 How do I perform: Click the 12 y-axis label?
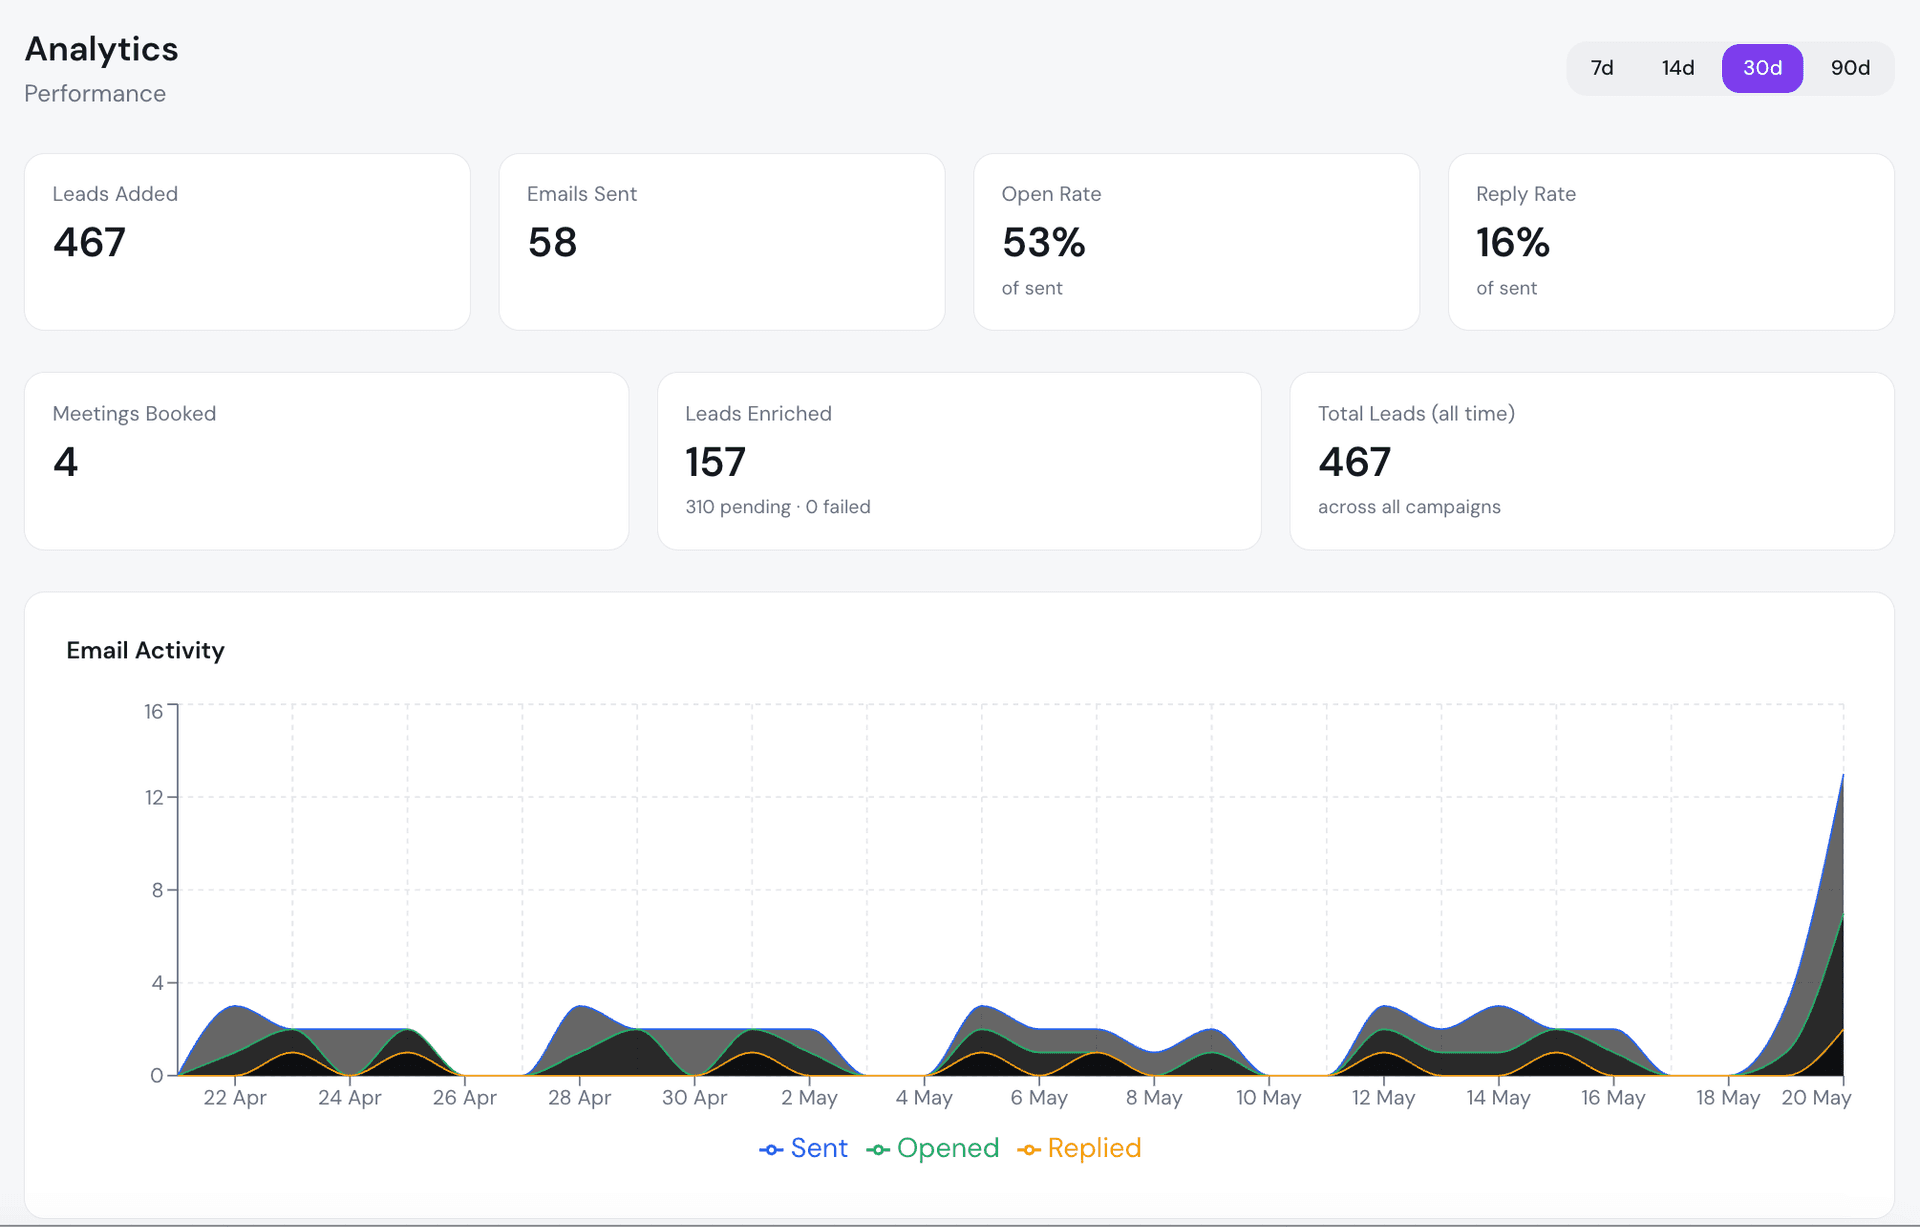click(153, 797)
